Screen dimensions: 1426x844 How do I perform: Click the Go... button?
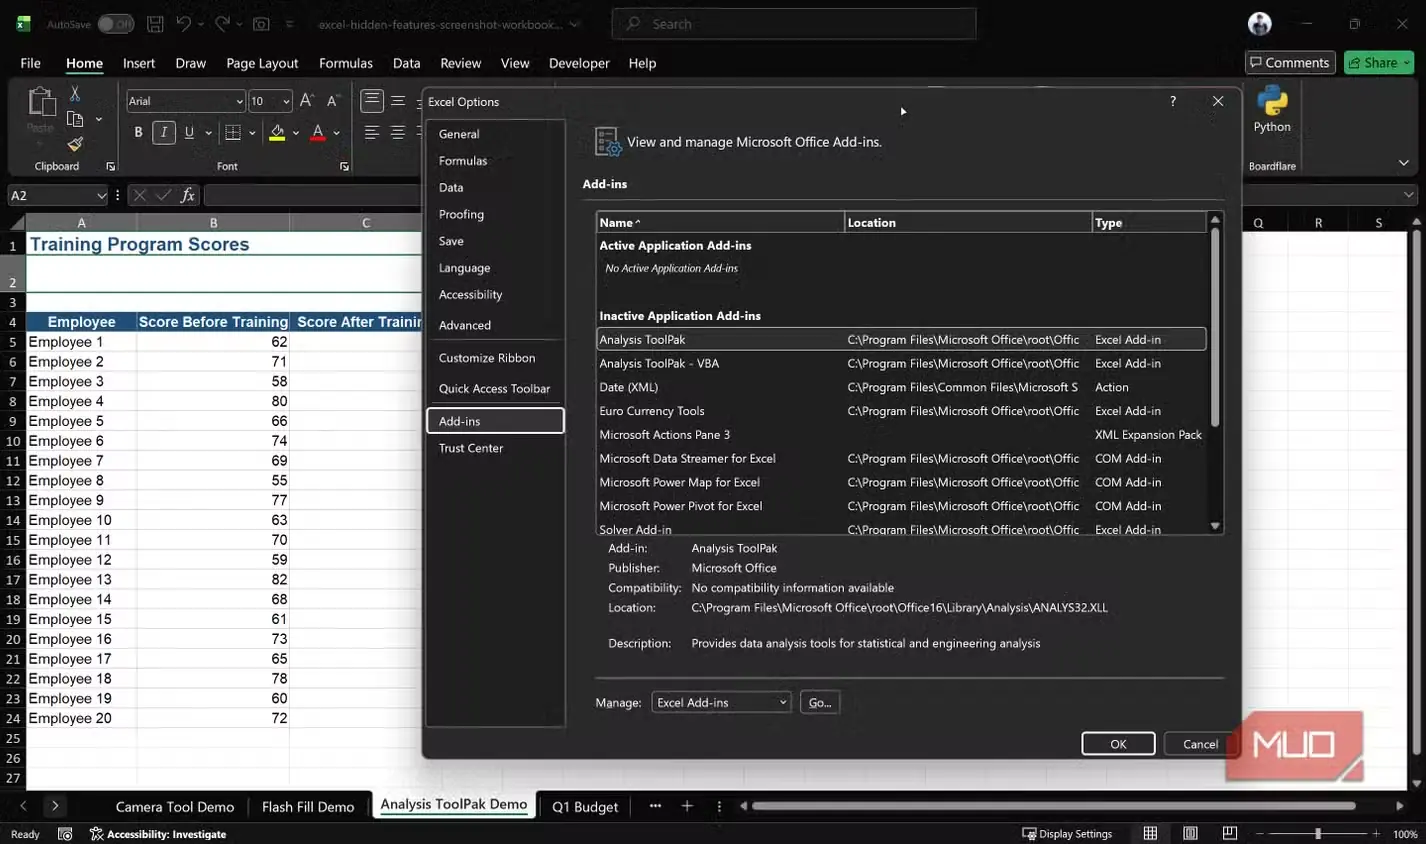[820, 703]
